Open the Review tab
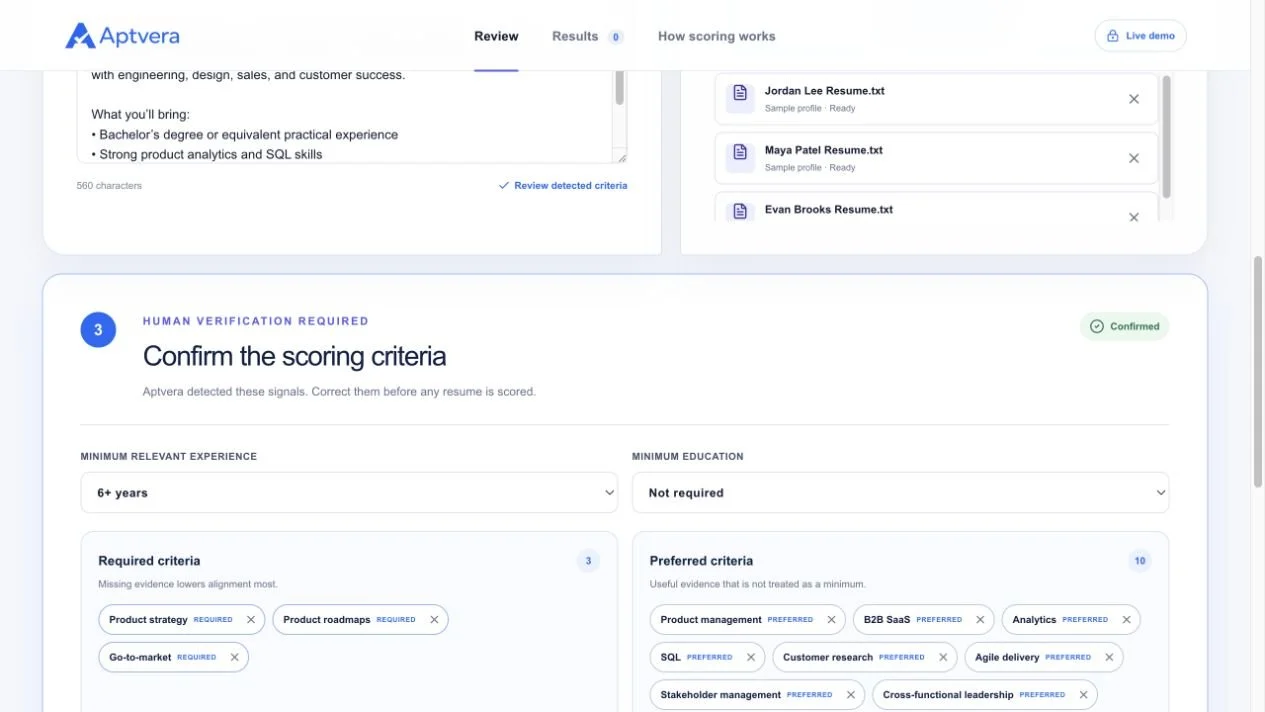 (x=496, y=36)
